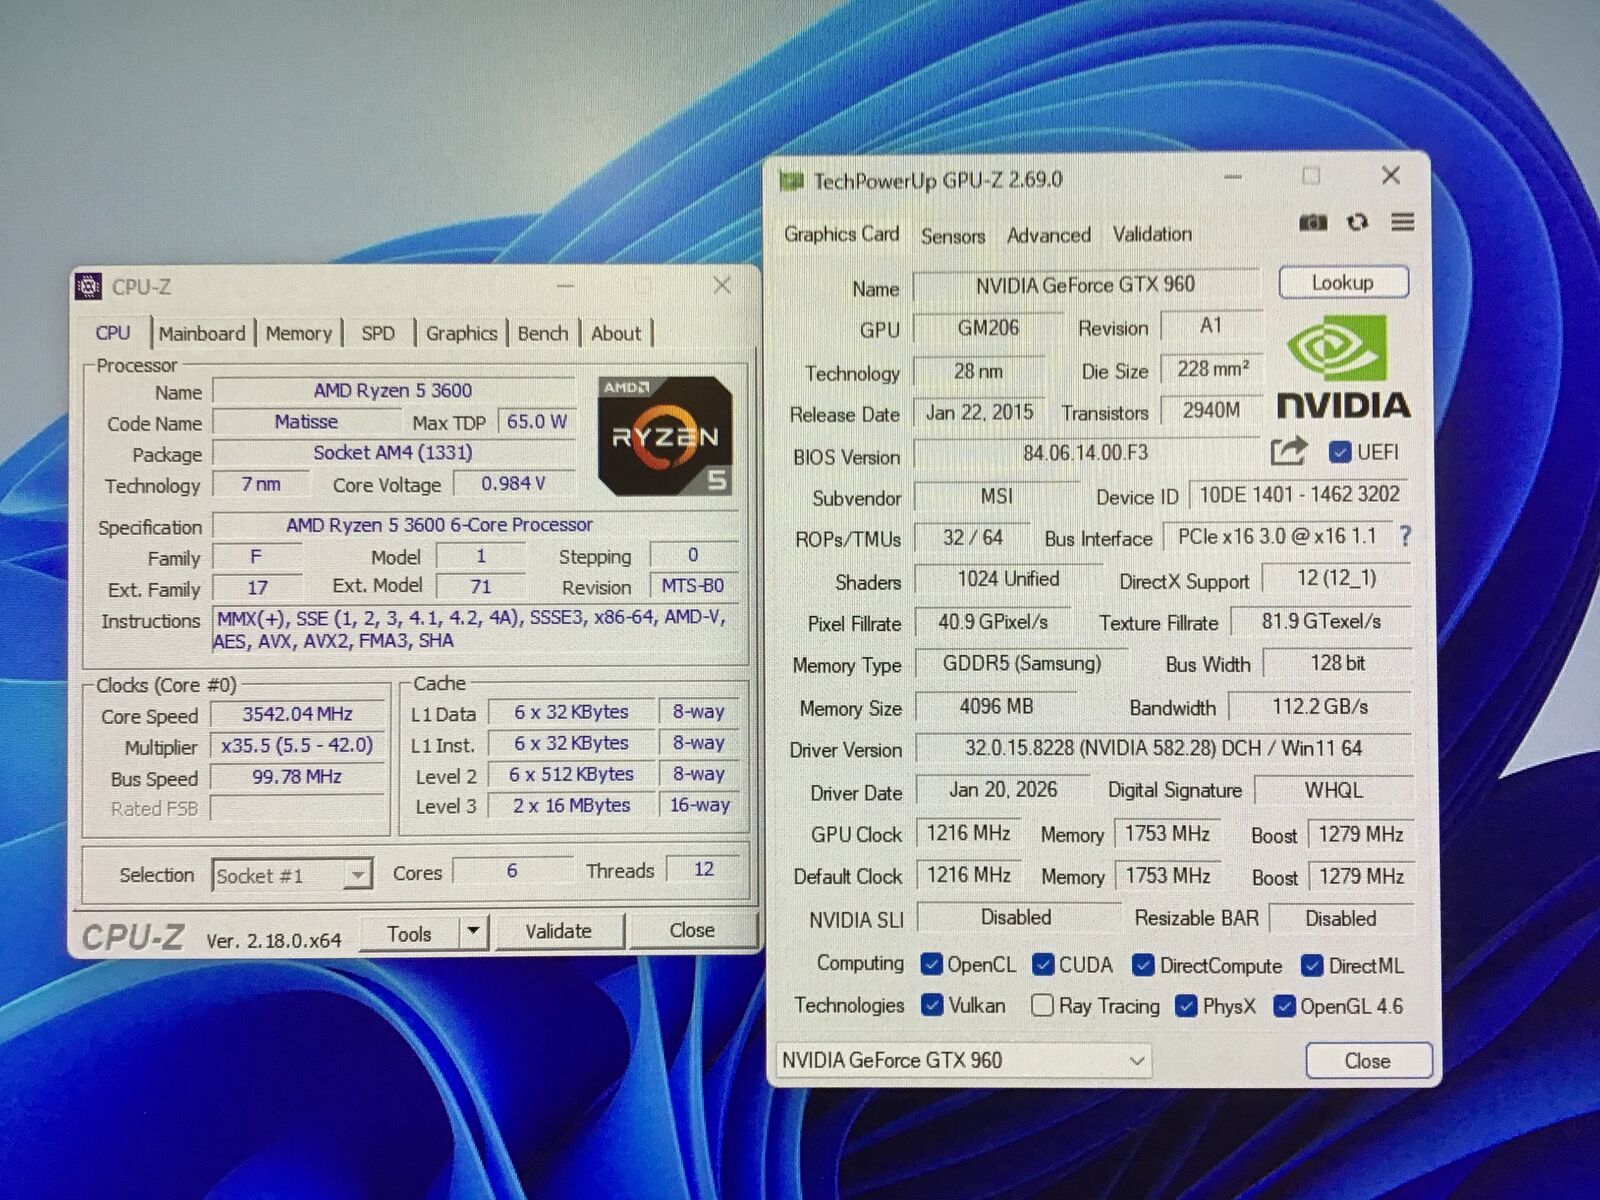Switch to the Mainboard tab
The image size is (1600, 1200).
coord(201,334)
